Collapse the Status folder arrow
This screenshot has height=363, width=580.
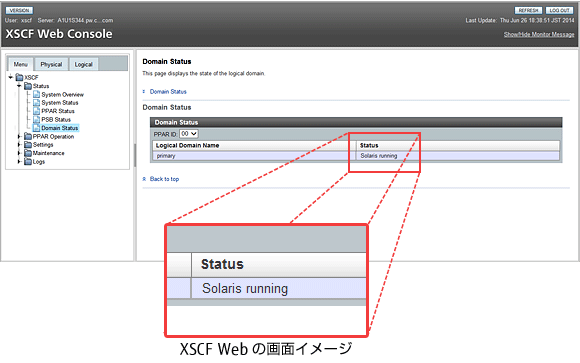[19, 85]
